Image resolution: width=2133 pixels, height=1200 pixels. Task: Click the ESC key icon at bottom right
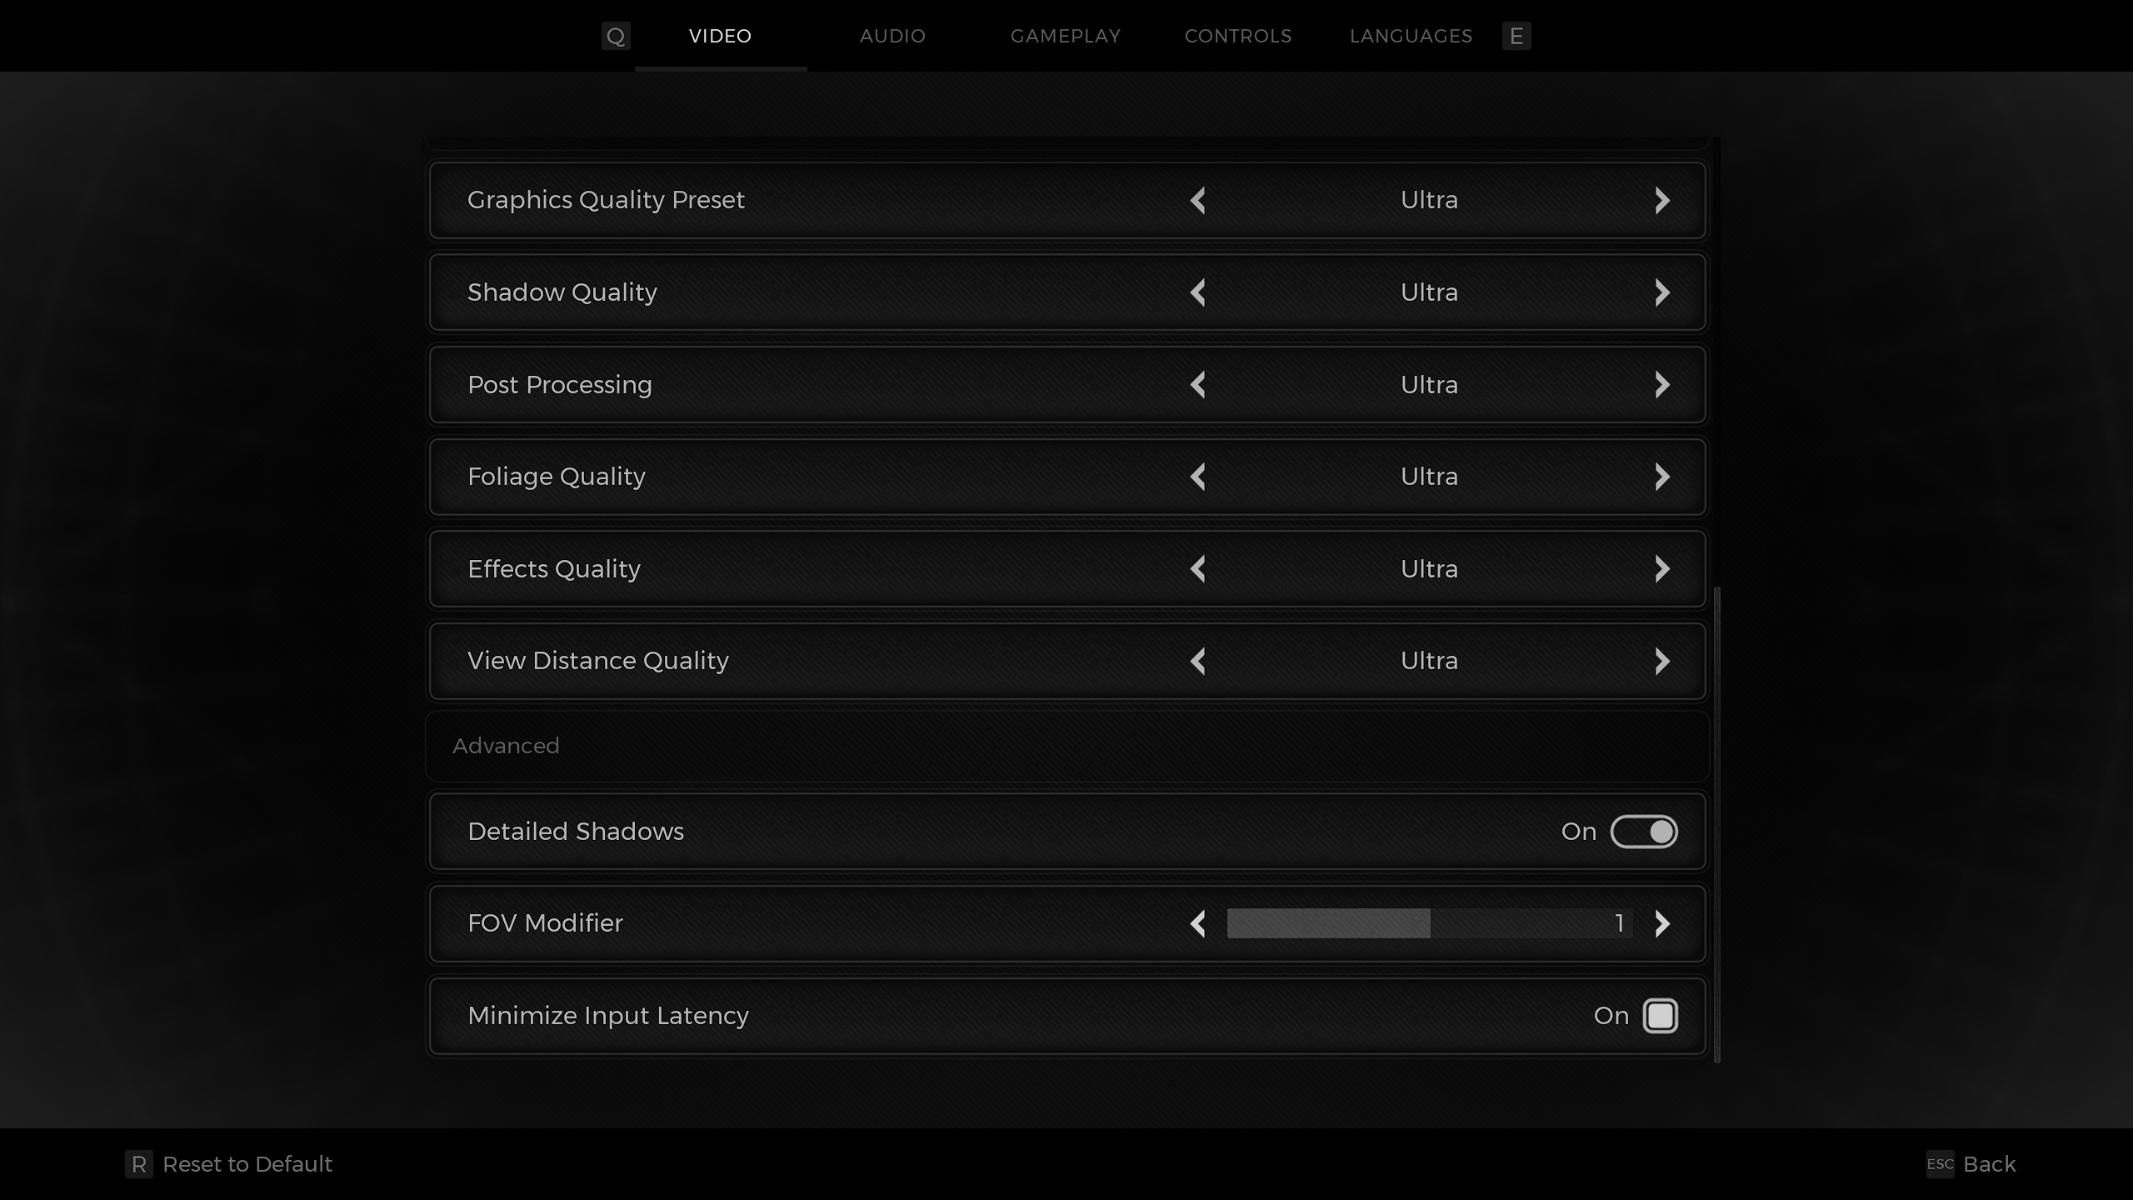1939,1164
